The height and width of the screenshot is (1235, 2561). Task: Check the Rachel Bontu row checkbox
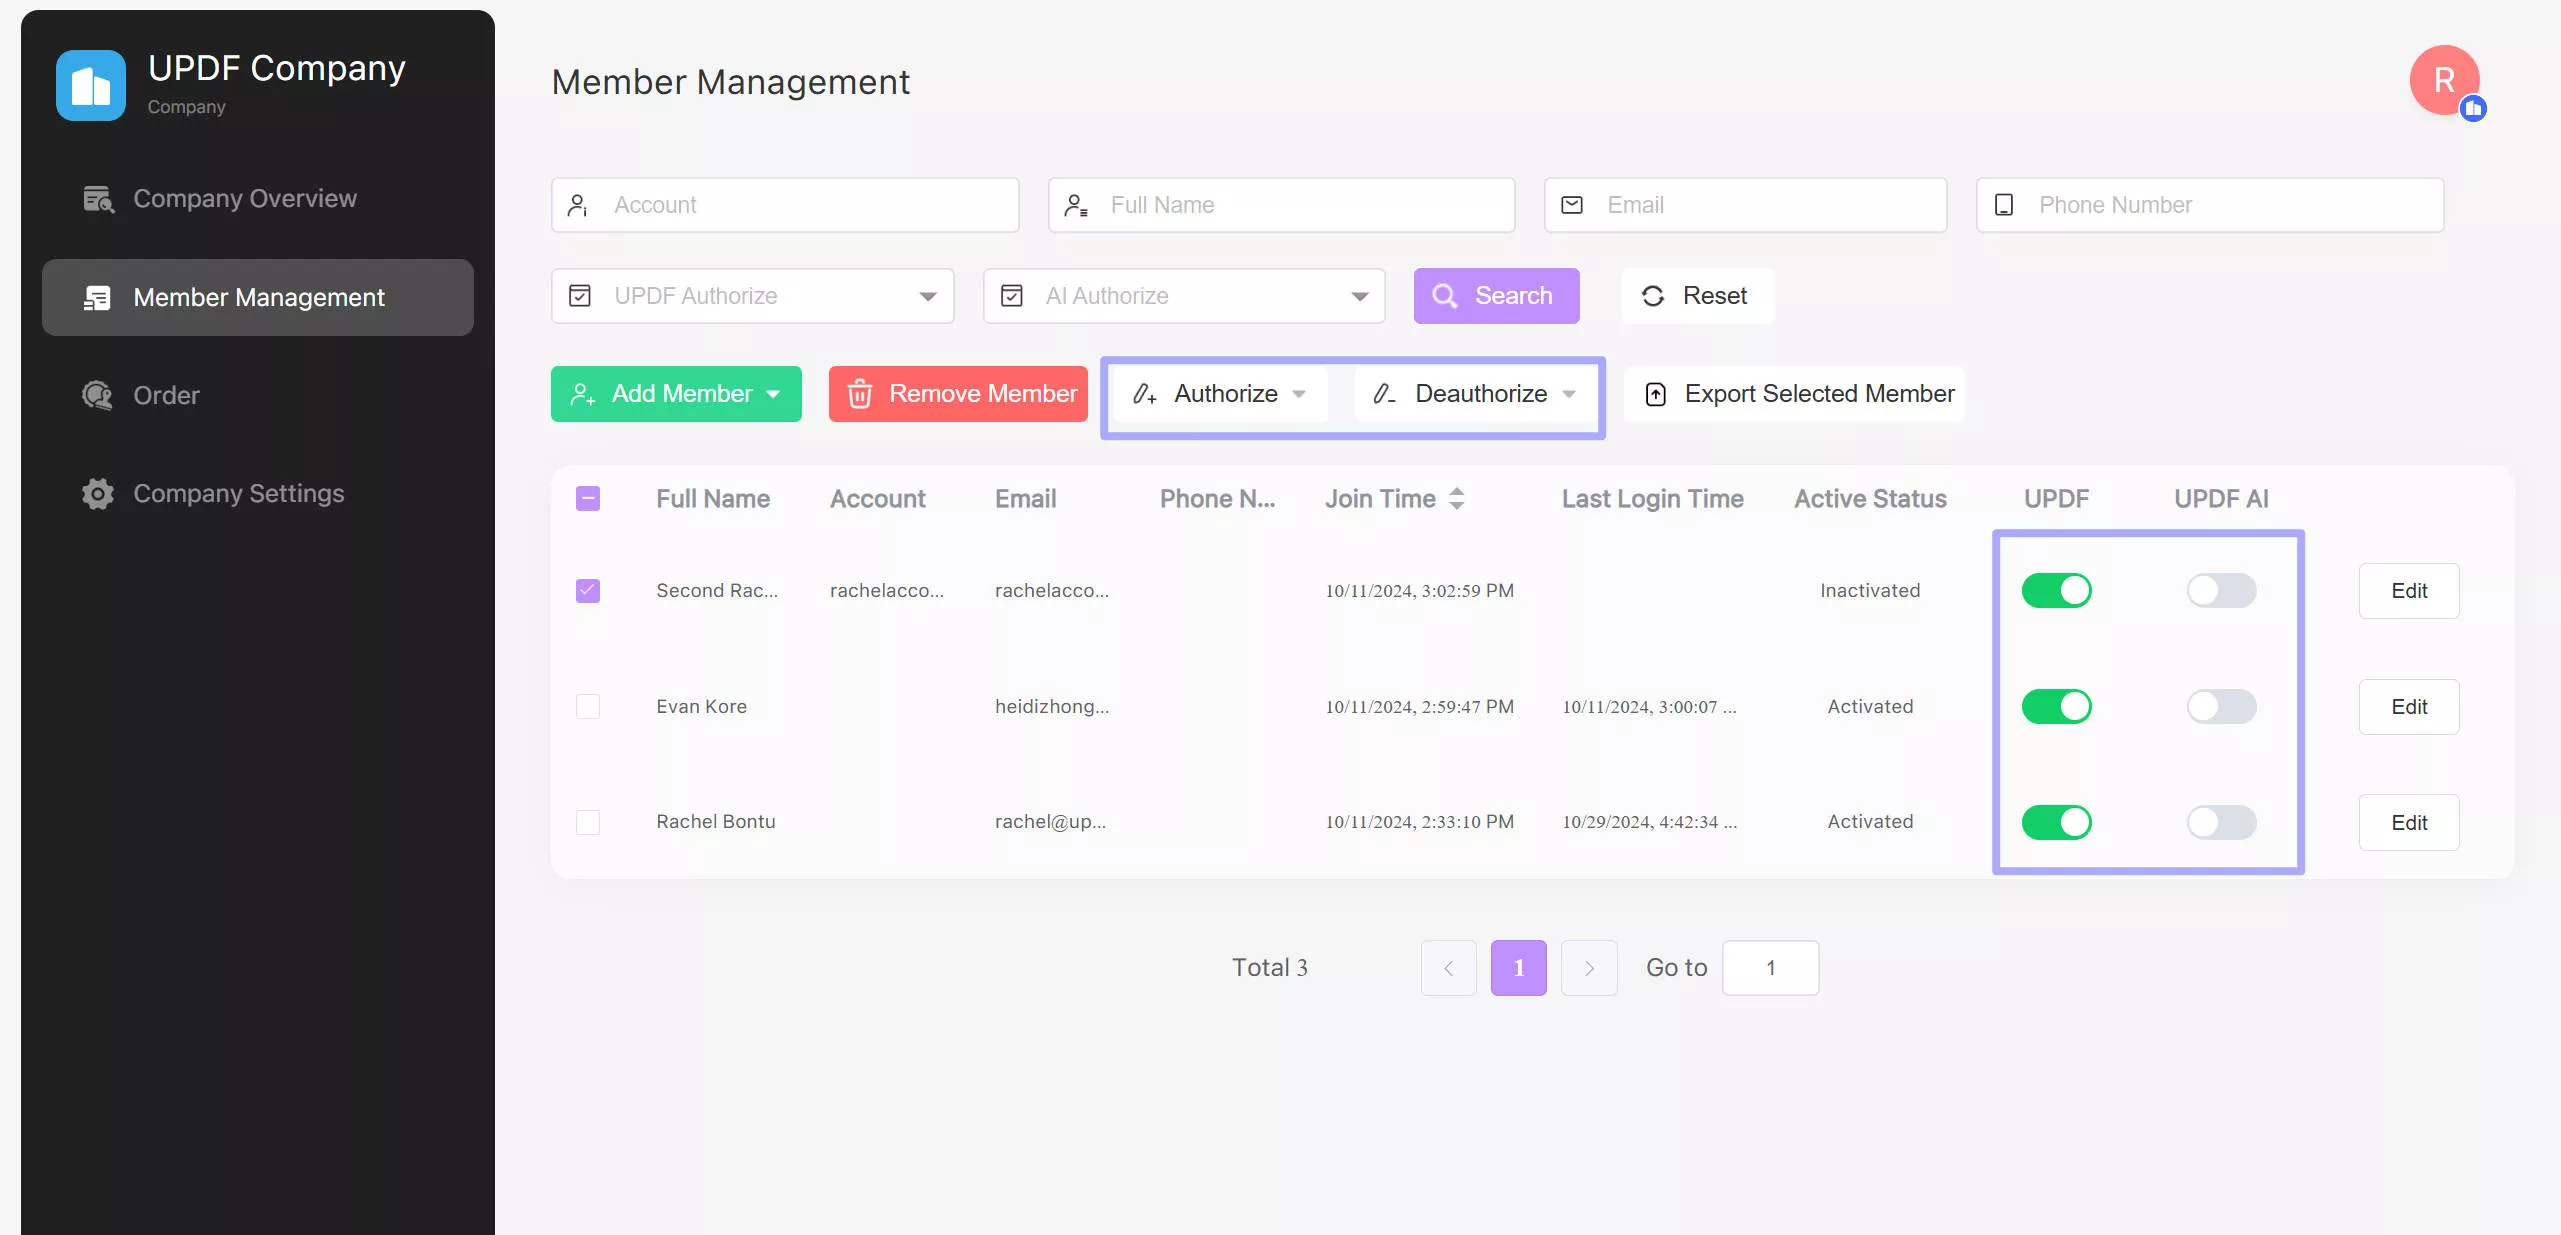point(588,822)
